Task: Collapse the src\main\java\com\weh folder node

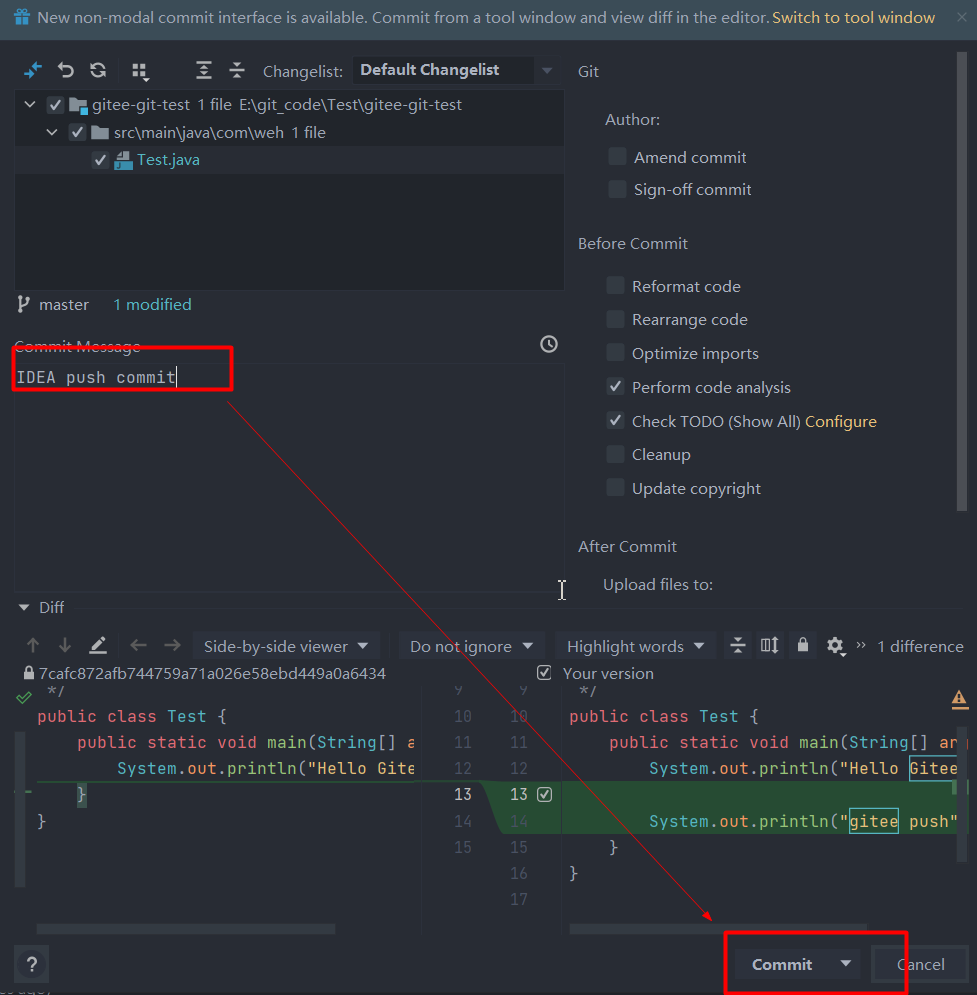Action: coord(52,132)
